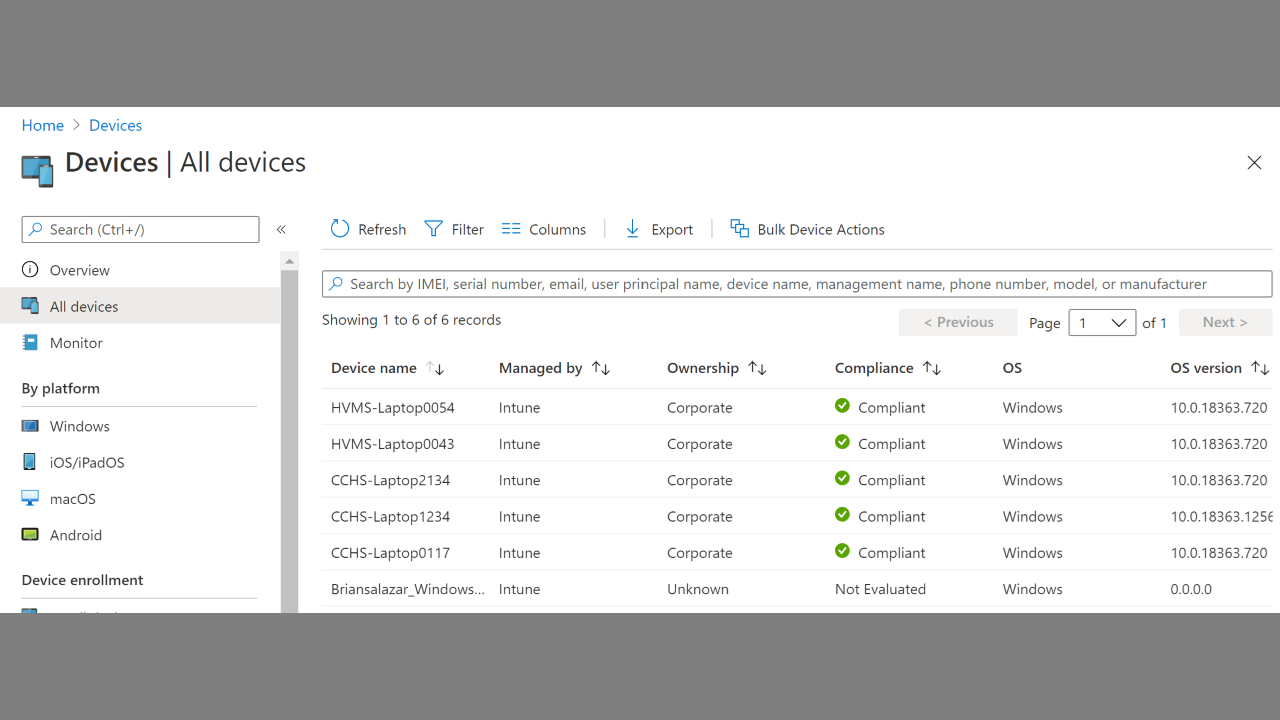Click OS version 10.0.18363.1256 cell

click(x=1221, y=516)
